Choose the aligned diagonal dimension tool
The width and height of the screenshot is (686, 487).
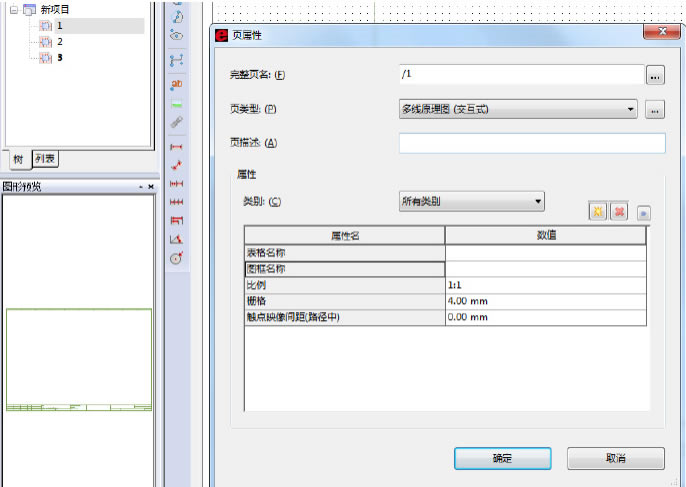click(x=176, y=165)
